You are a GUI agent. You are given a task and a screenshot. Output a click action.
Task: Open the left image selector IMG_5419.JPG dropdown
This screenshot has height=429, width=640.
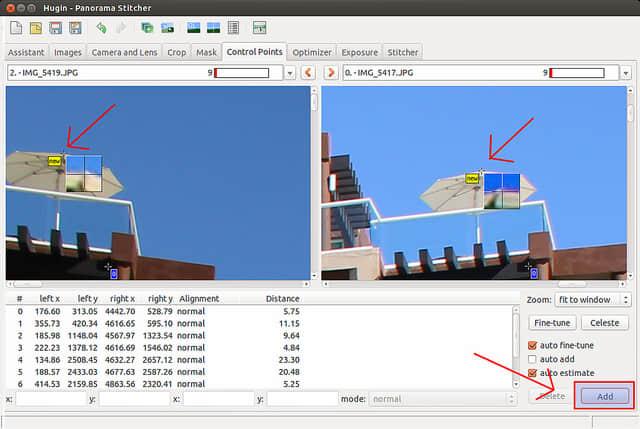tap(290, 73)
